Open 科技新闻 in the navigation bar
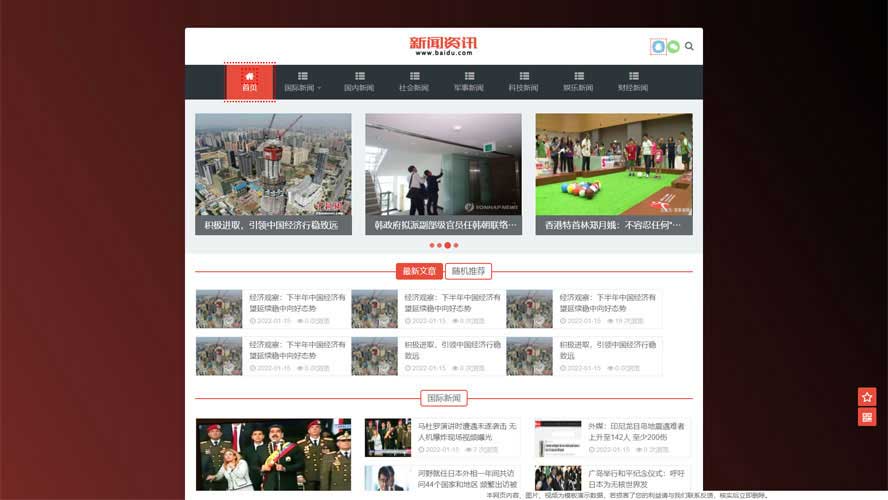The width and height of the screenshot is (888, 500). coord(523,88)
